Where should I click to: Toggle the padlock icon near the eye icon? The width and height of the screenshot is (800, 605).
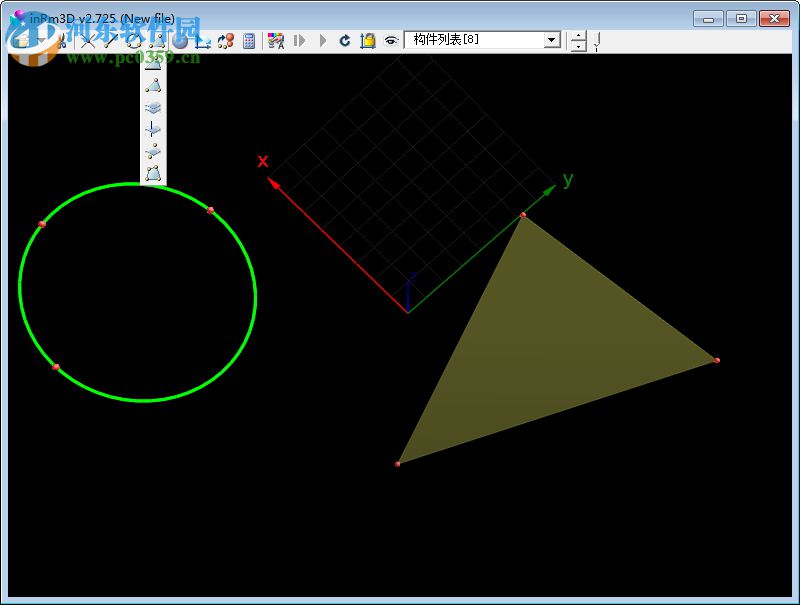367,42
